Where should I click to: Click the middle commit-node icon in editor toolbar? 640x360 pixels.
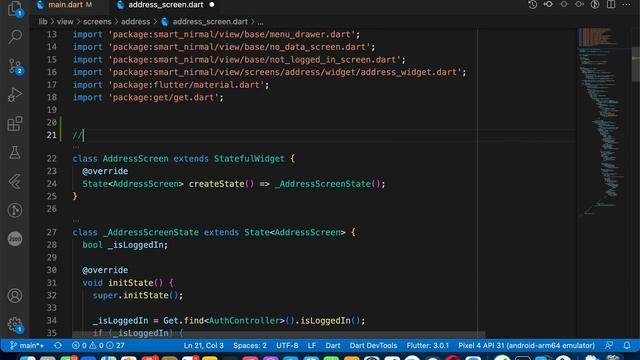pos(564,4)
